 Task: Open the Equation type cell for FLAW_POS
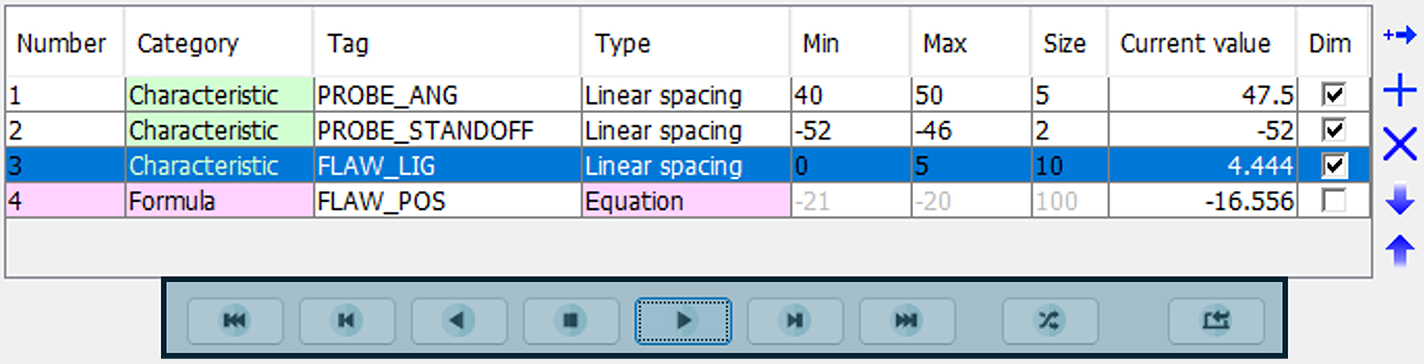(685, 201)
